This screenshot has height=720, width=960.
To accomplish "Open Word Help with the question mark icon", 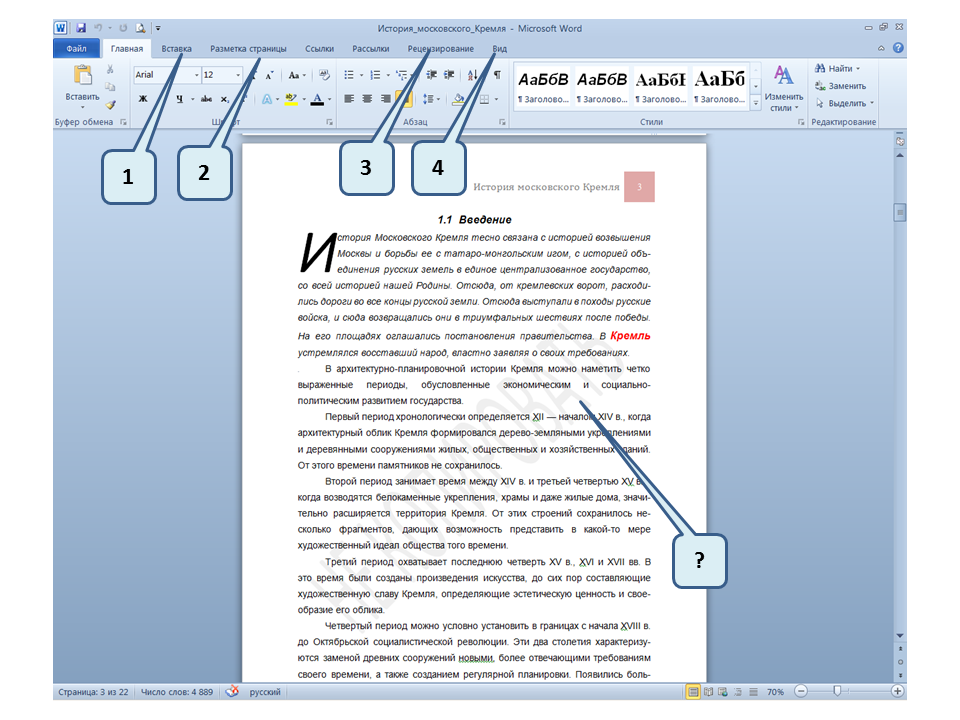I will (x=898, y=48).
